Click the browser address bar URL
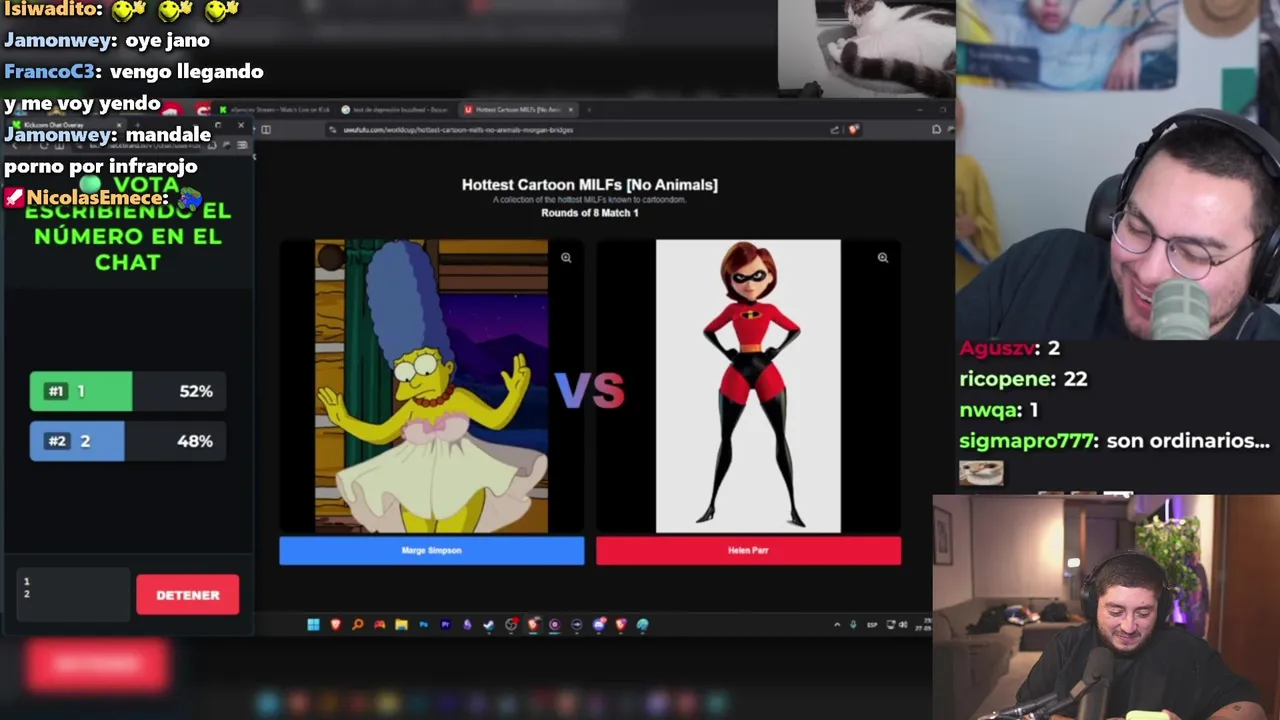Viewport: 1280px width, 720px height. click(458, 129)
